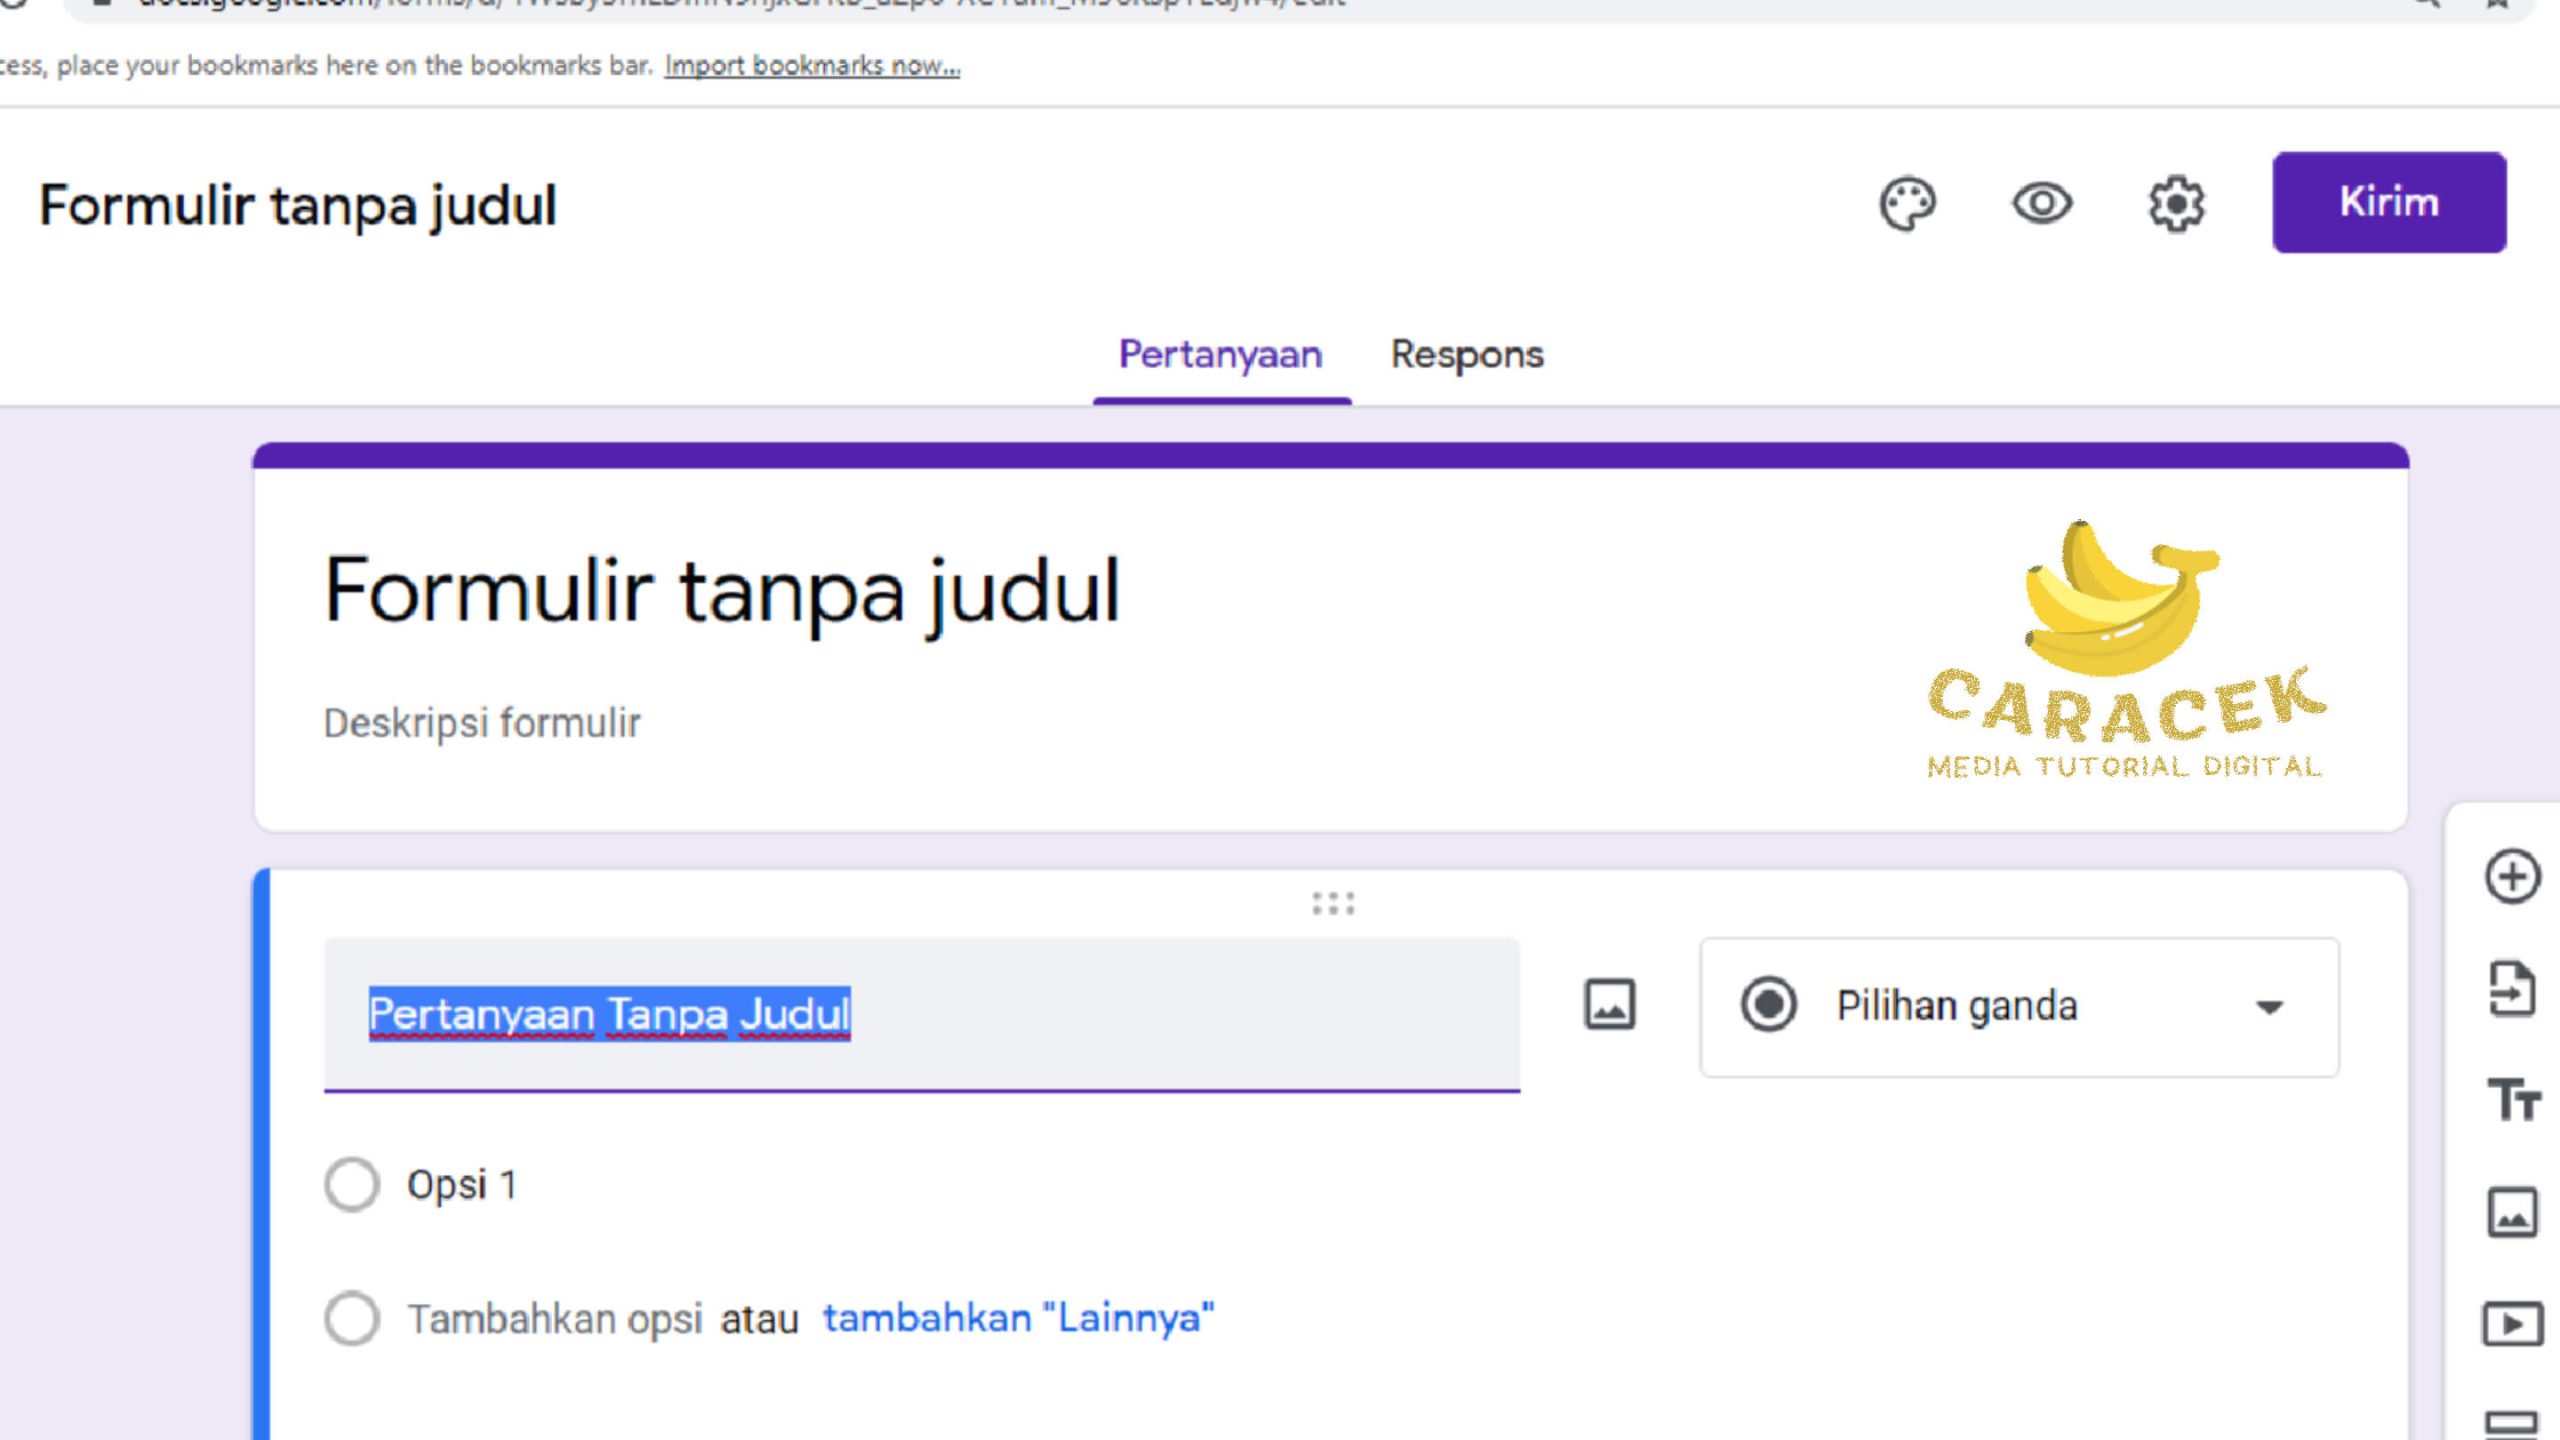
Task: Open the theme customization palette icon
Action: coord(1907,204)
